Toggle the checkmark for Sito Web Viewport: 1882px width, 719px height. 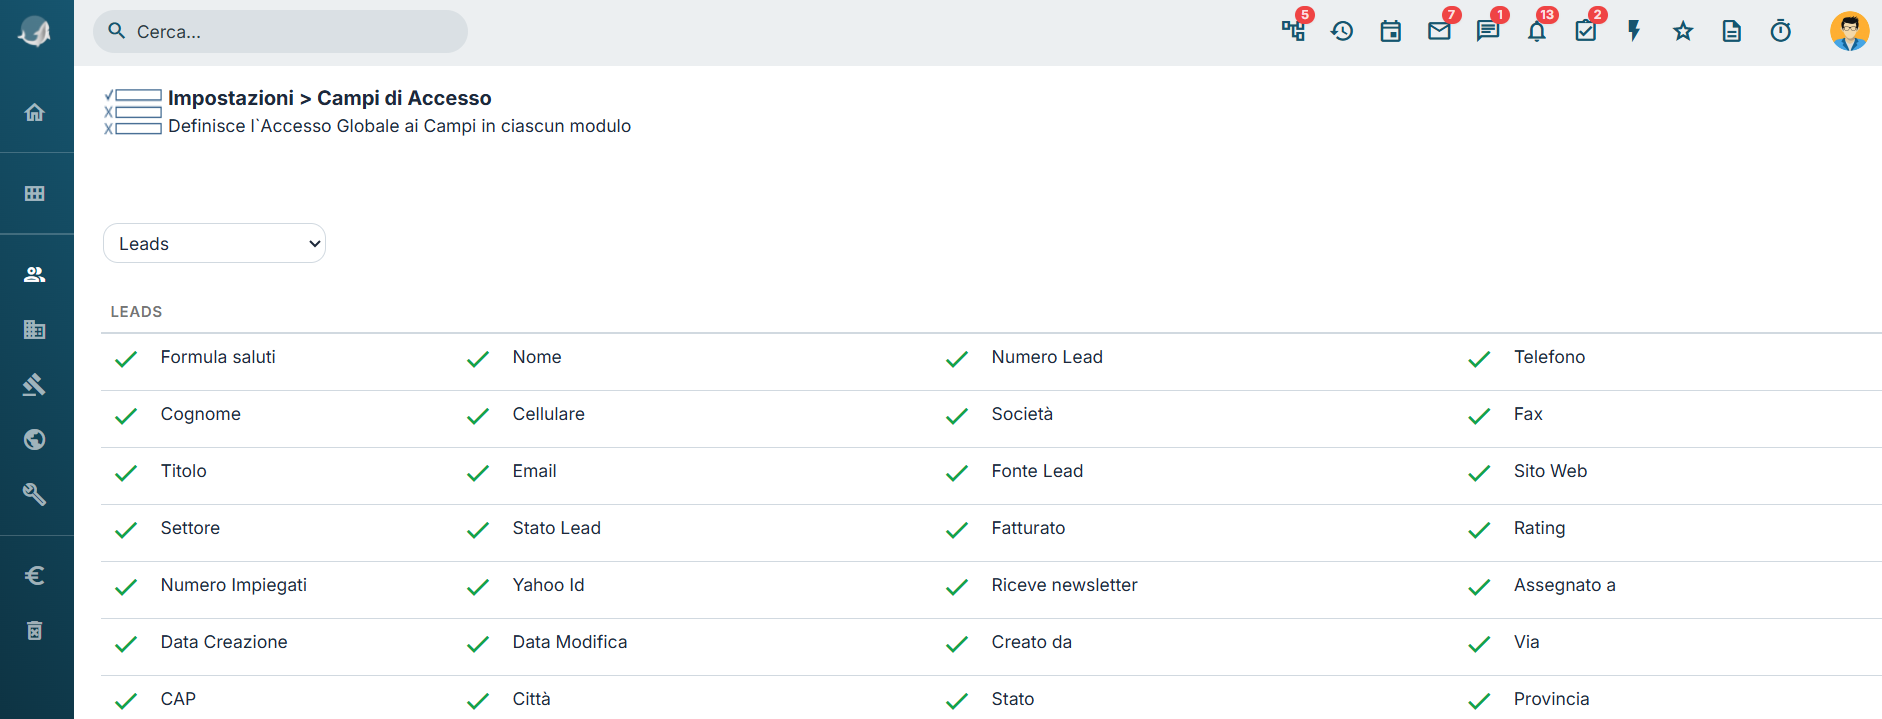[1479, 473]
